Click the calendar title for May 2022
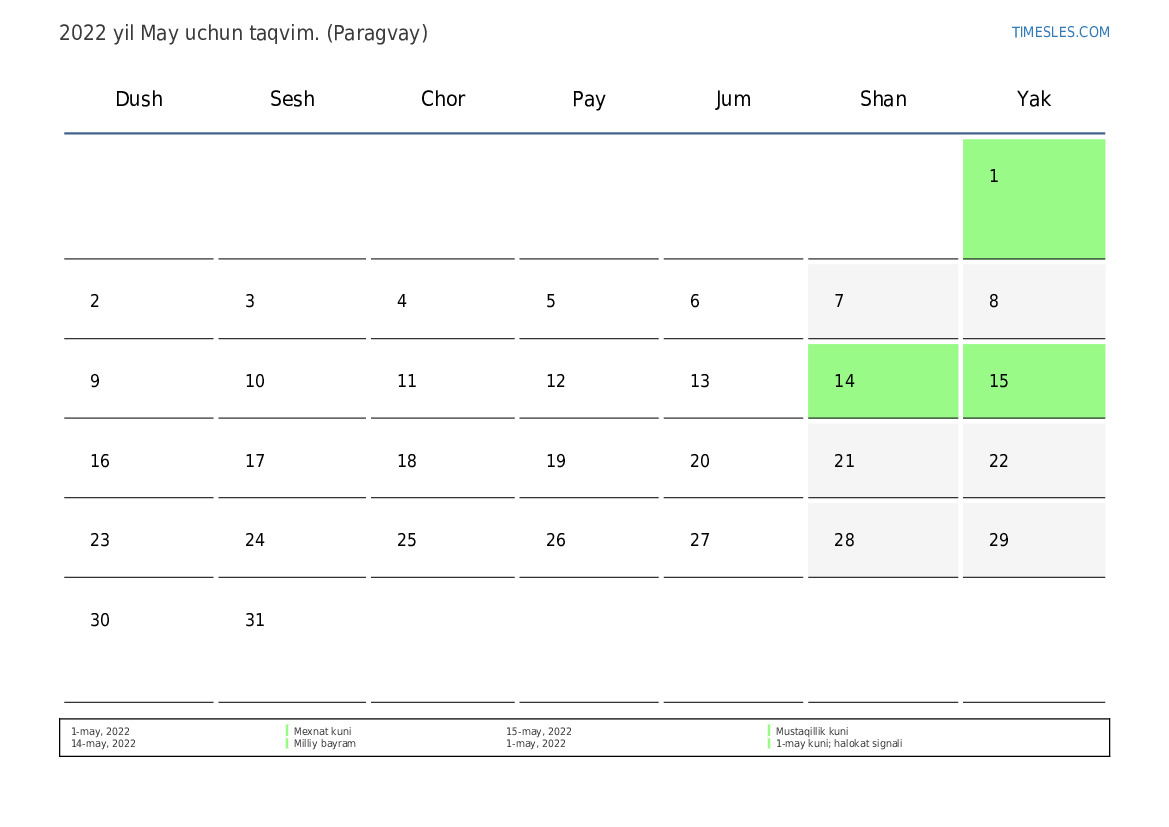The width and height of the screenshot is (1169, 827). [x=243, y=33]
